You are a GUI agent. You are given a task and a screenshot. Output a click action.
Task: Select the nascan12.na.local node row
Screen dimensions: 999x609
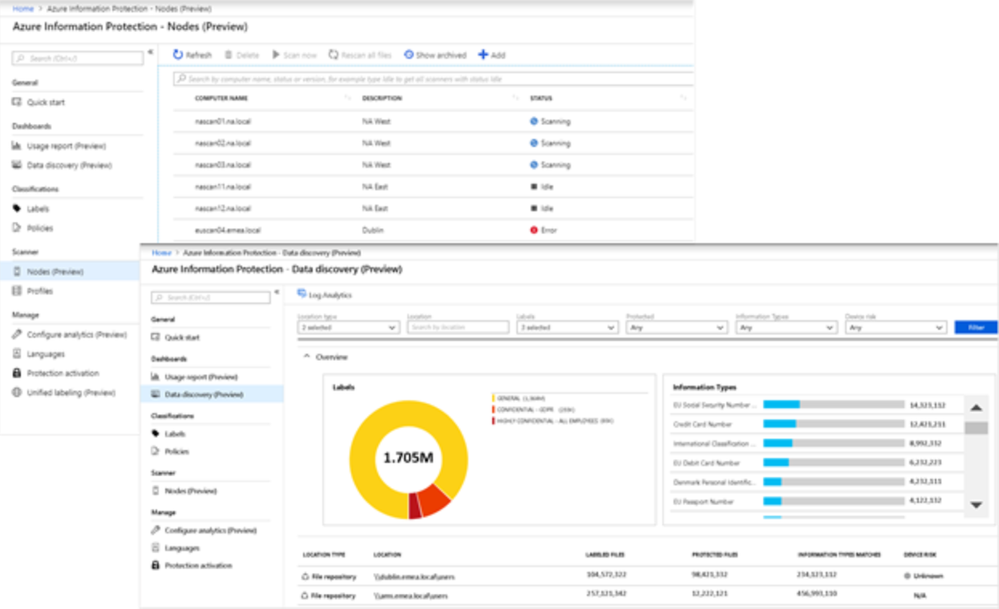click(433, 208)
